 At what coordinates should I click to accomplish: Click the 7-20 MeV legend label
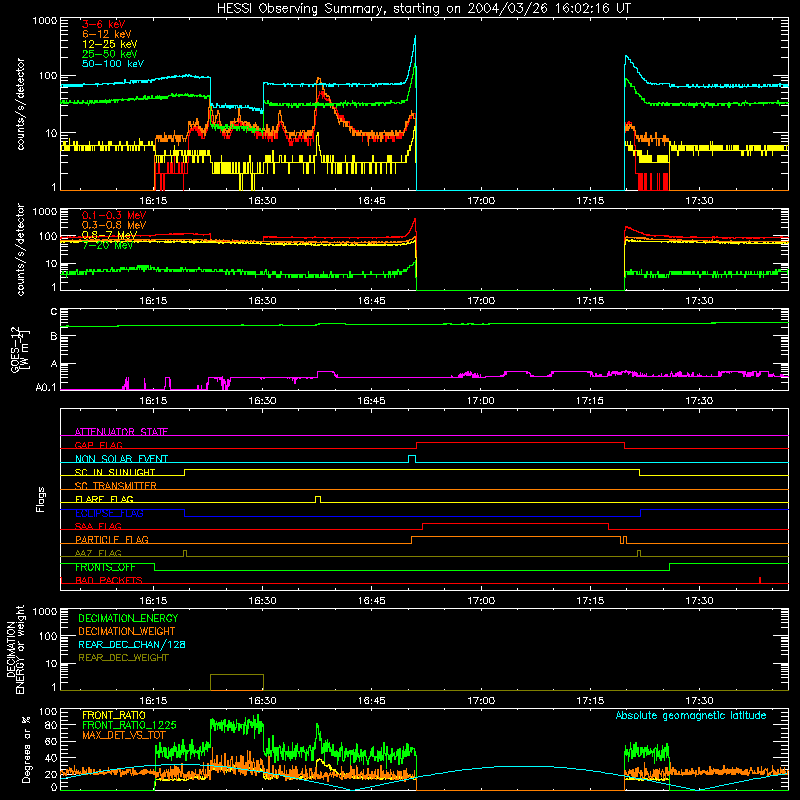click(107, 245)
